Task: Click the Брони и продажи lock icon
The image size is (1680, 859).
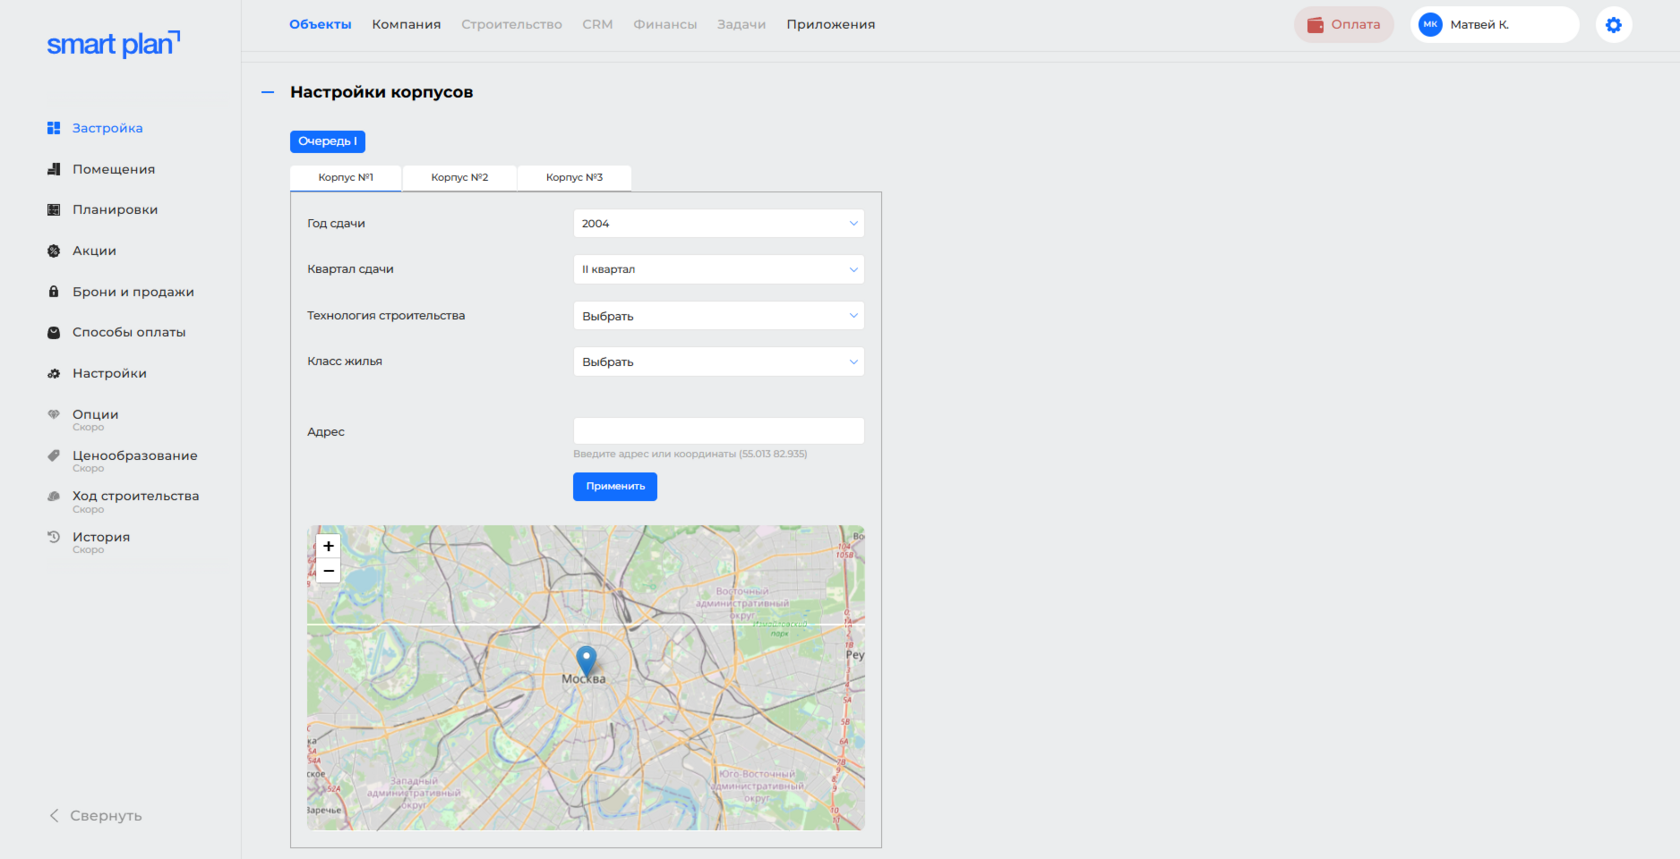Action: [54, 292]
